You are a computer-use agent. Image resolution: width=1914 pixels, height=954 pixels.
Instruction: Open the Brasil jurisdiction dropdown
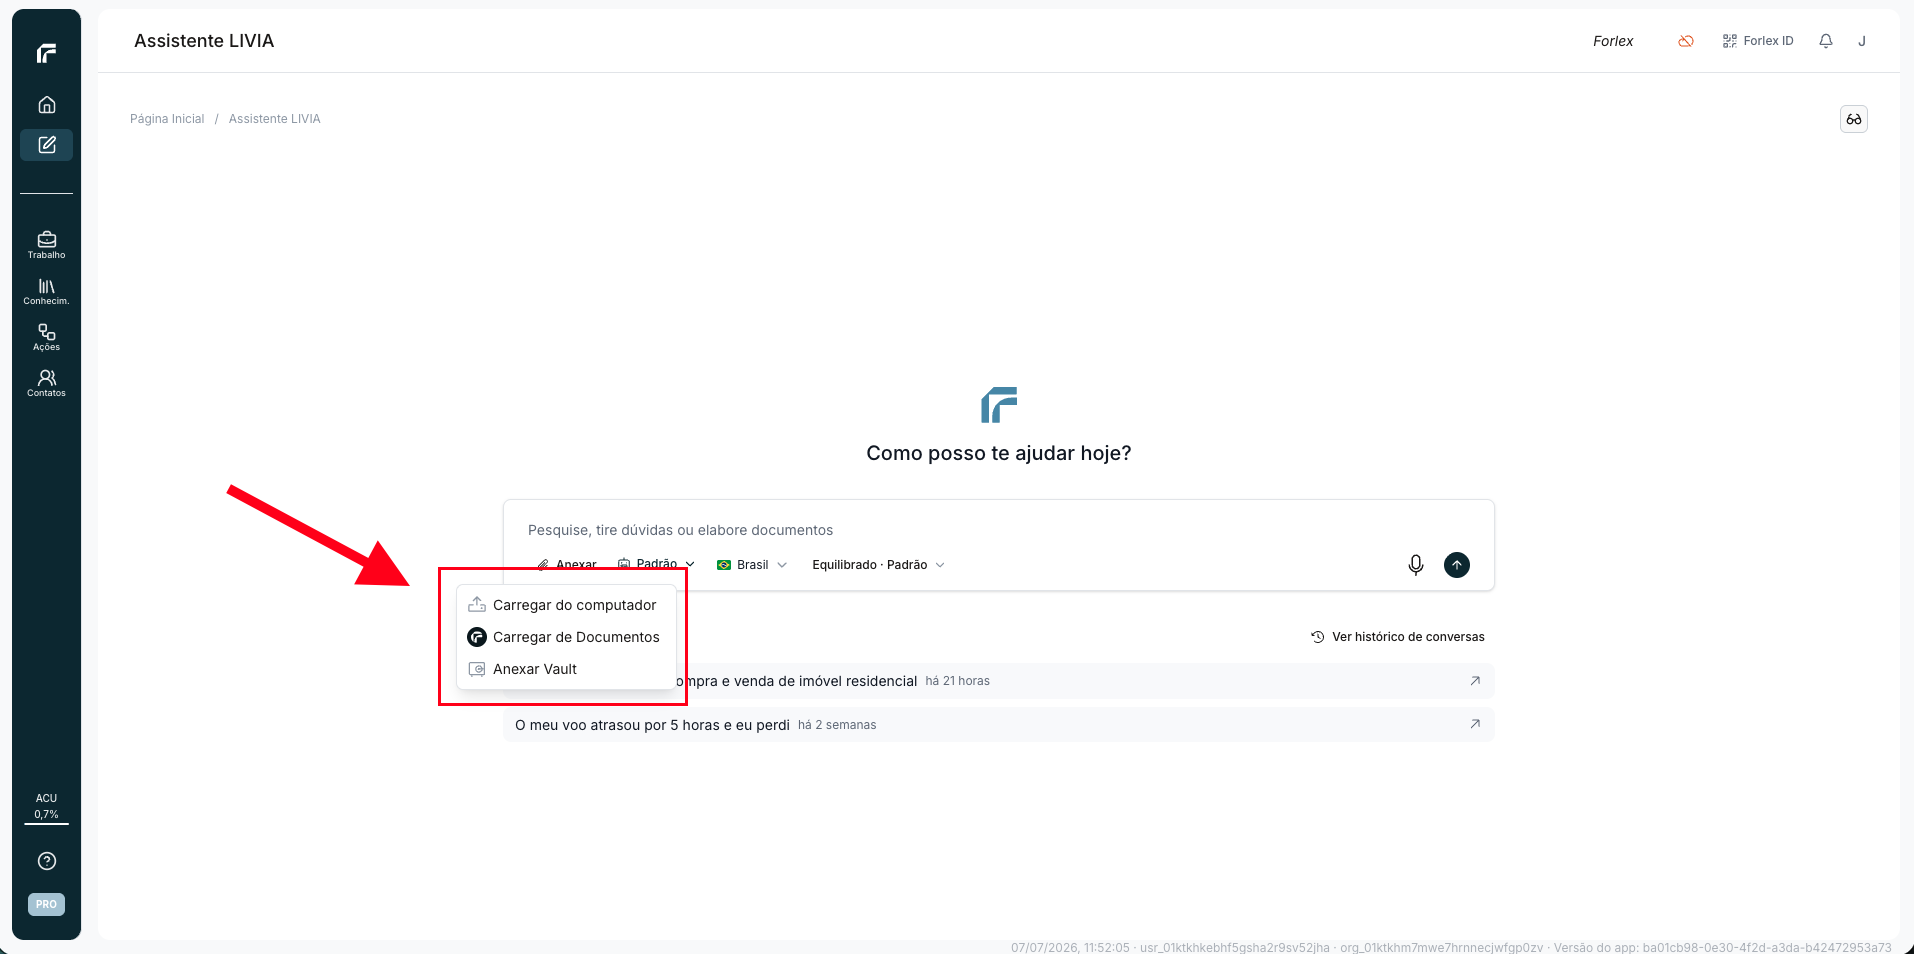click(752, 565)
